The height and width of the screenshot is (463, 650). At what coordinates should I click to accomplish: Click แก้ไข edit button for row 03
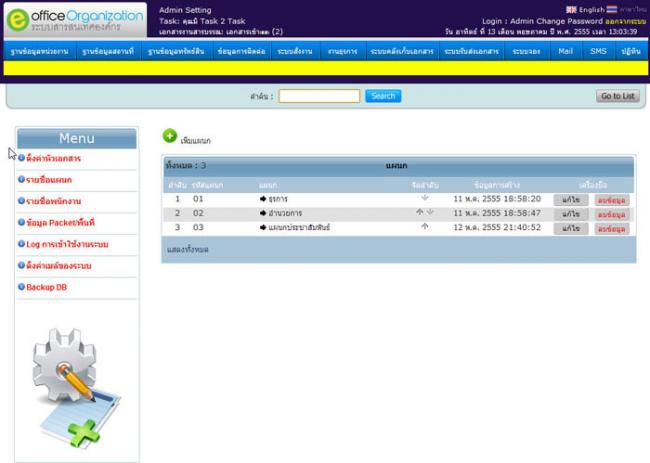[571, 228]
